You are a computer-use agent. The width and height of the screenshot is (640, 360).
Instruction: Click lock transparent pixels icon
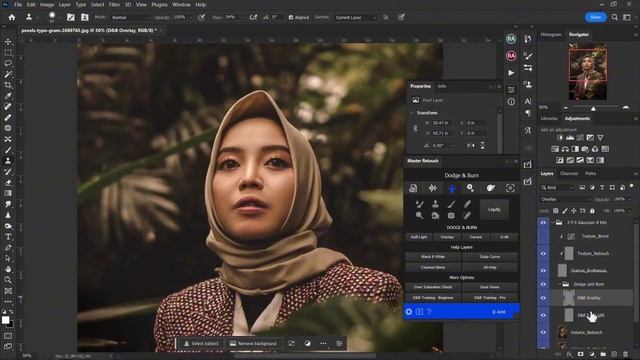pyautogui.click(x=556, y=211)
